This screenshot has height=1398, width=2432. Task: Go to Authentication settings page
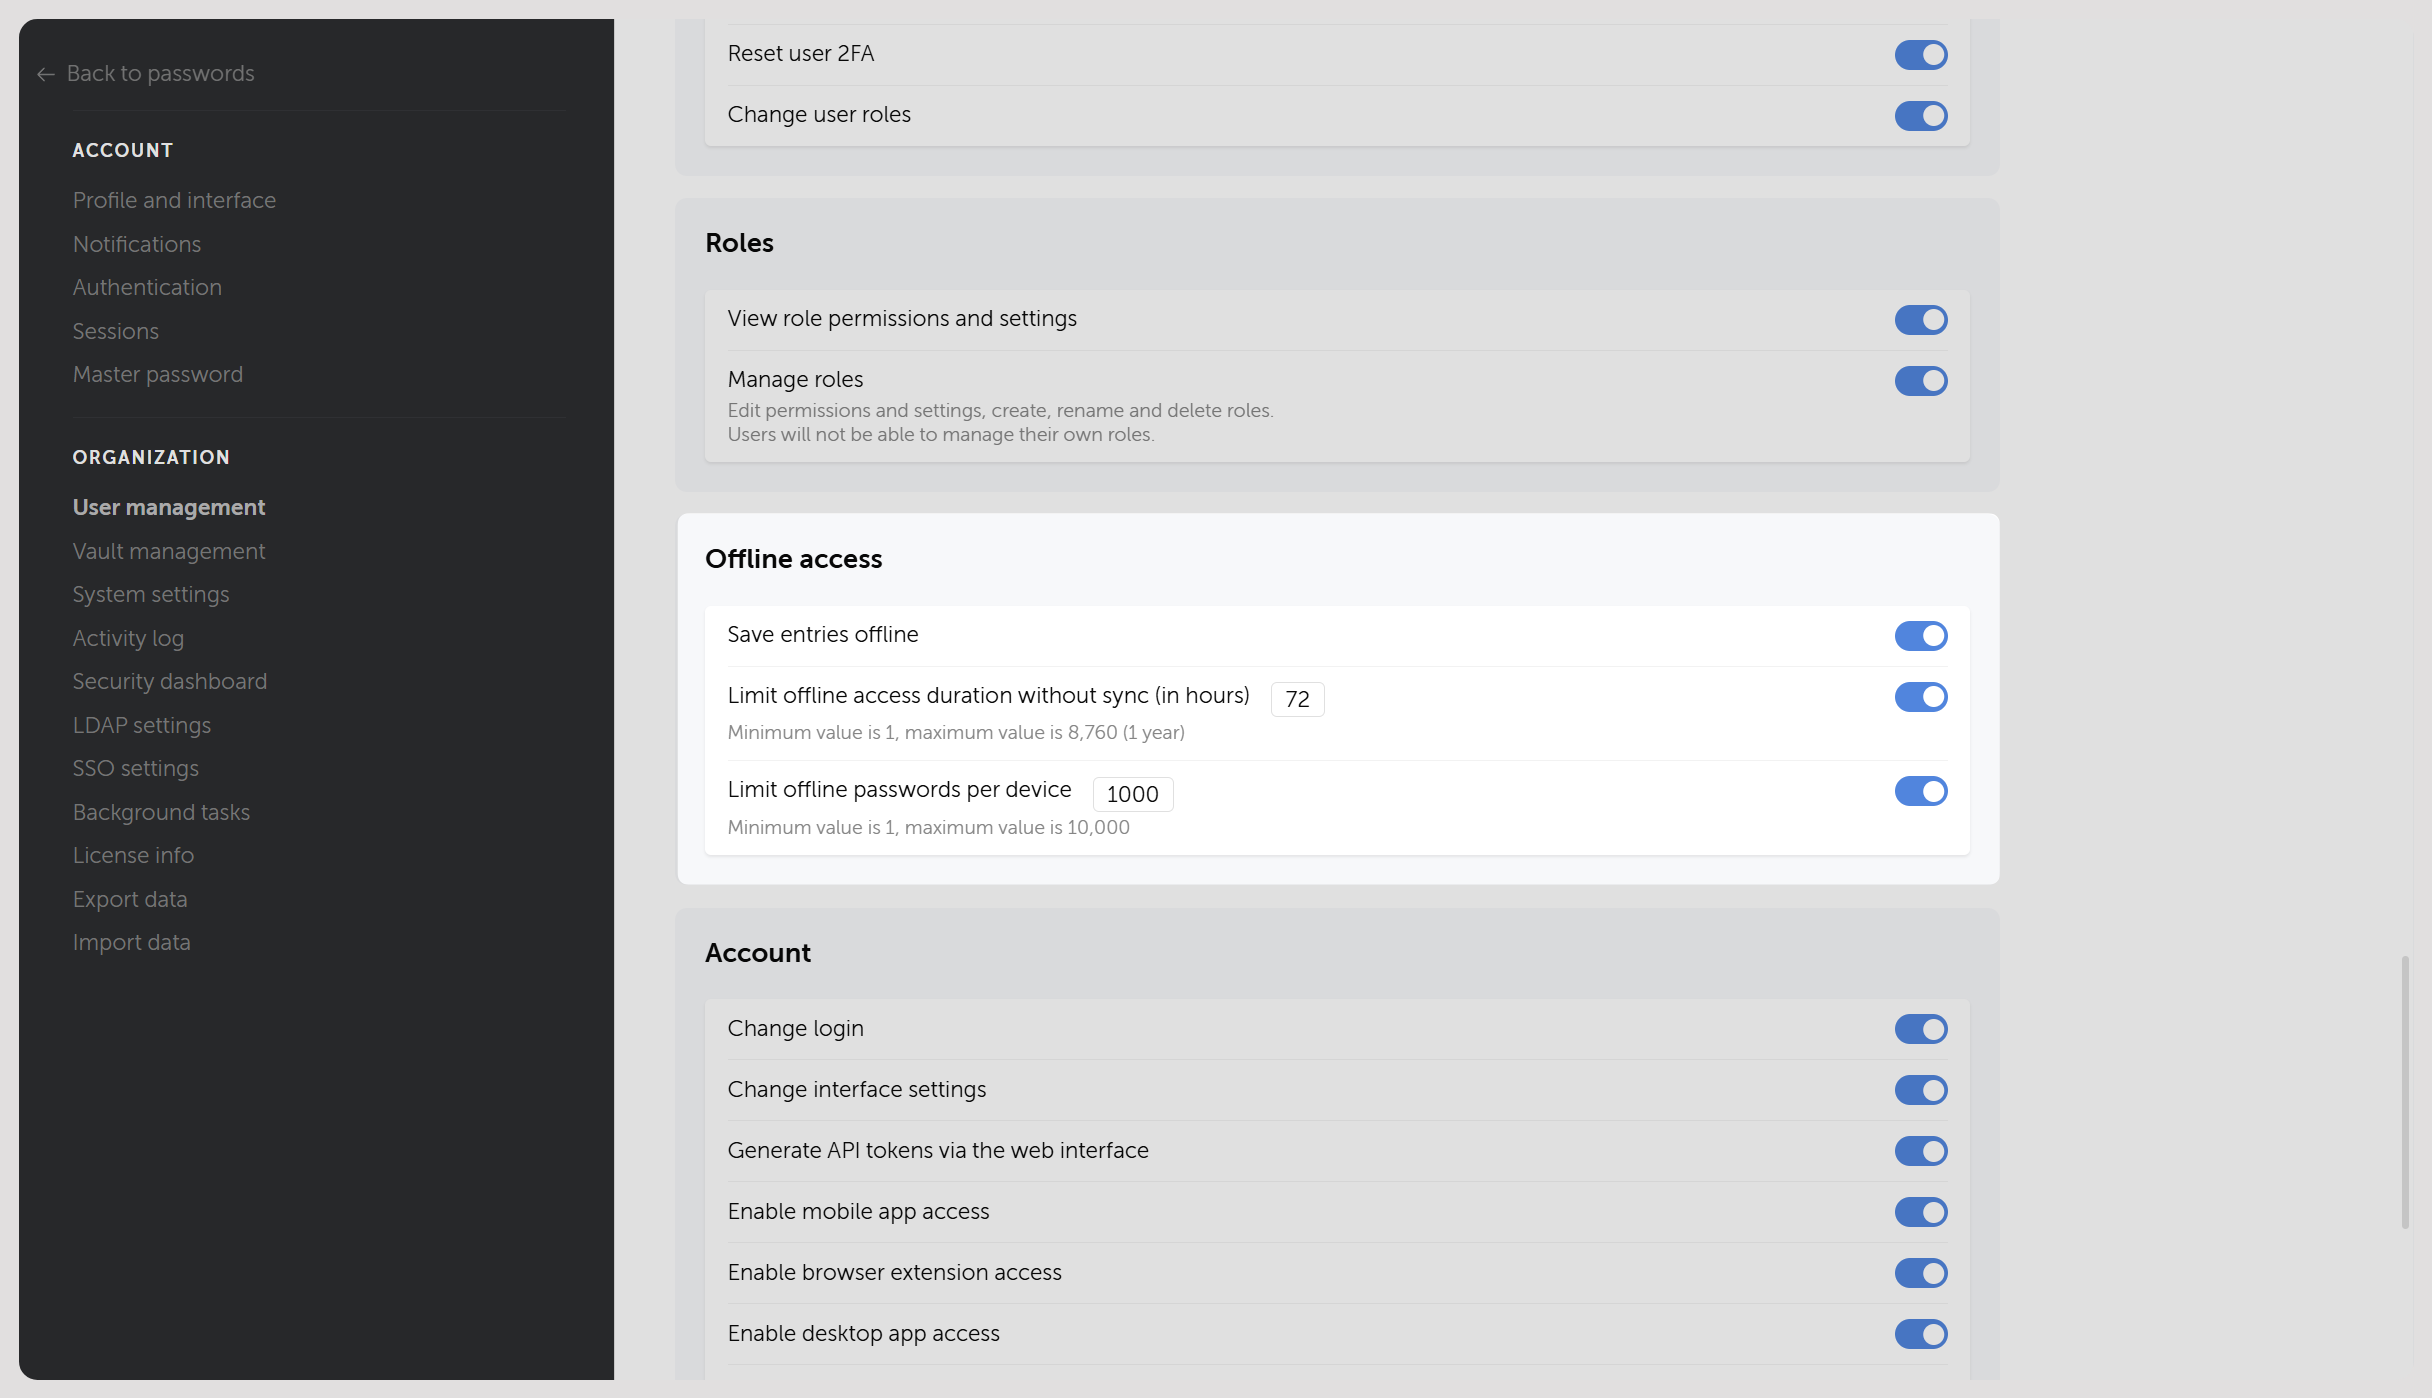[147, 287]
